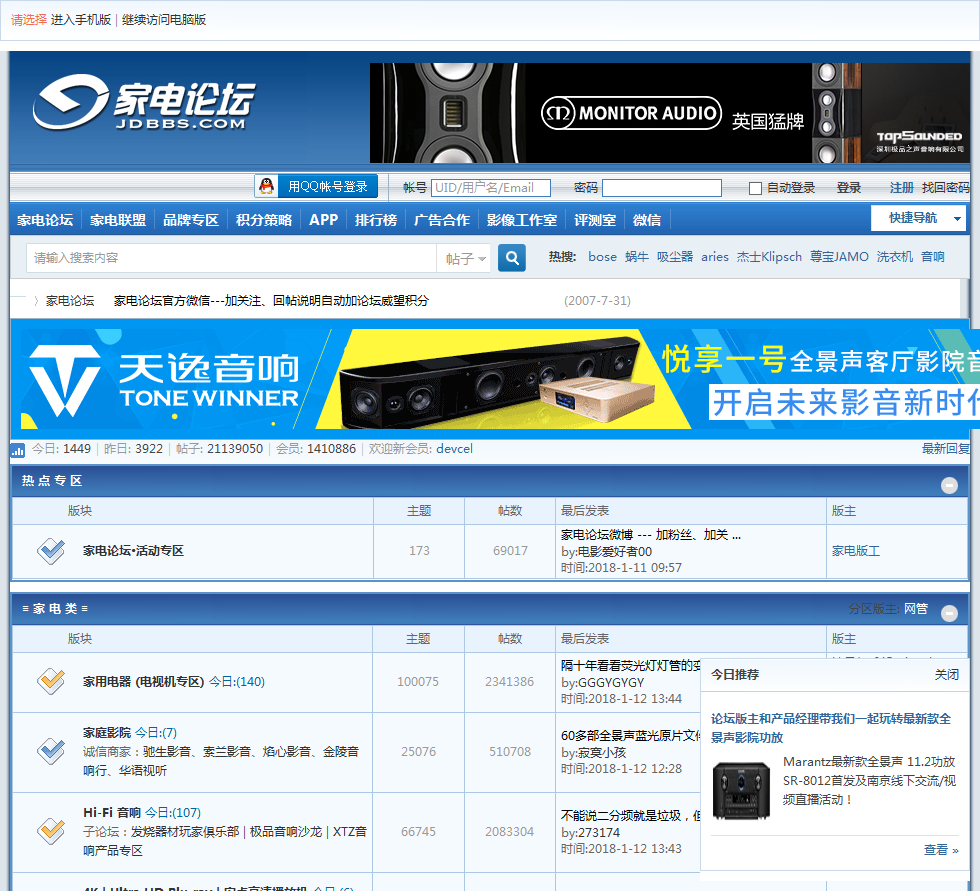Open 家电论坛·活动专区 forum
Image resolution: width=980 pixels, height=891 pixels.
133,551
